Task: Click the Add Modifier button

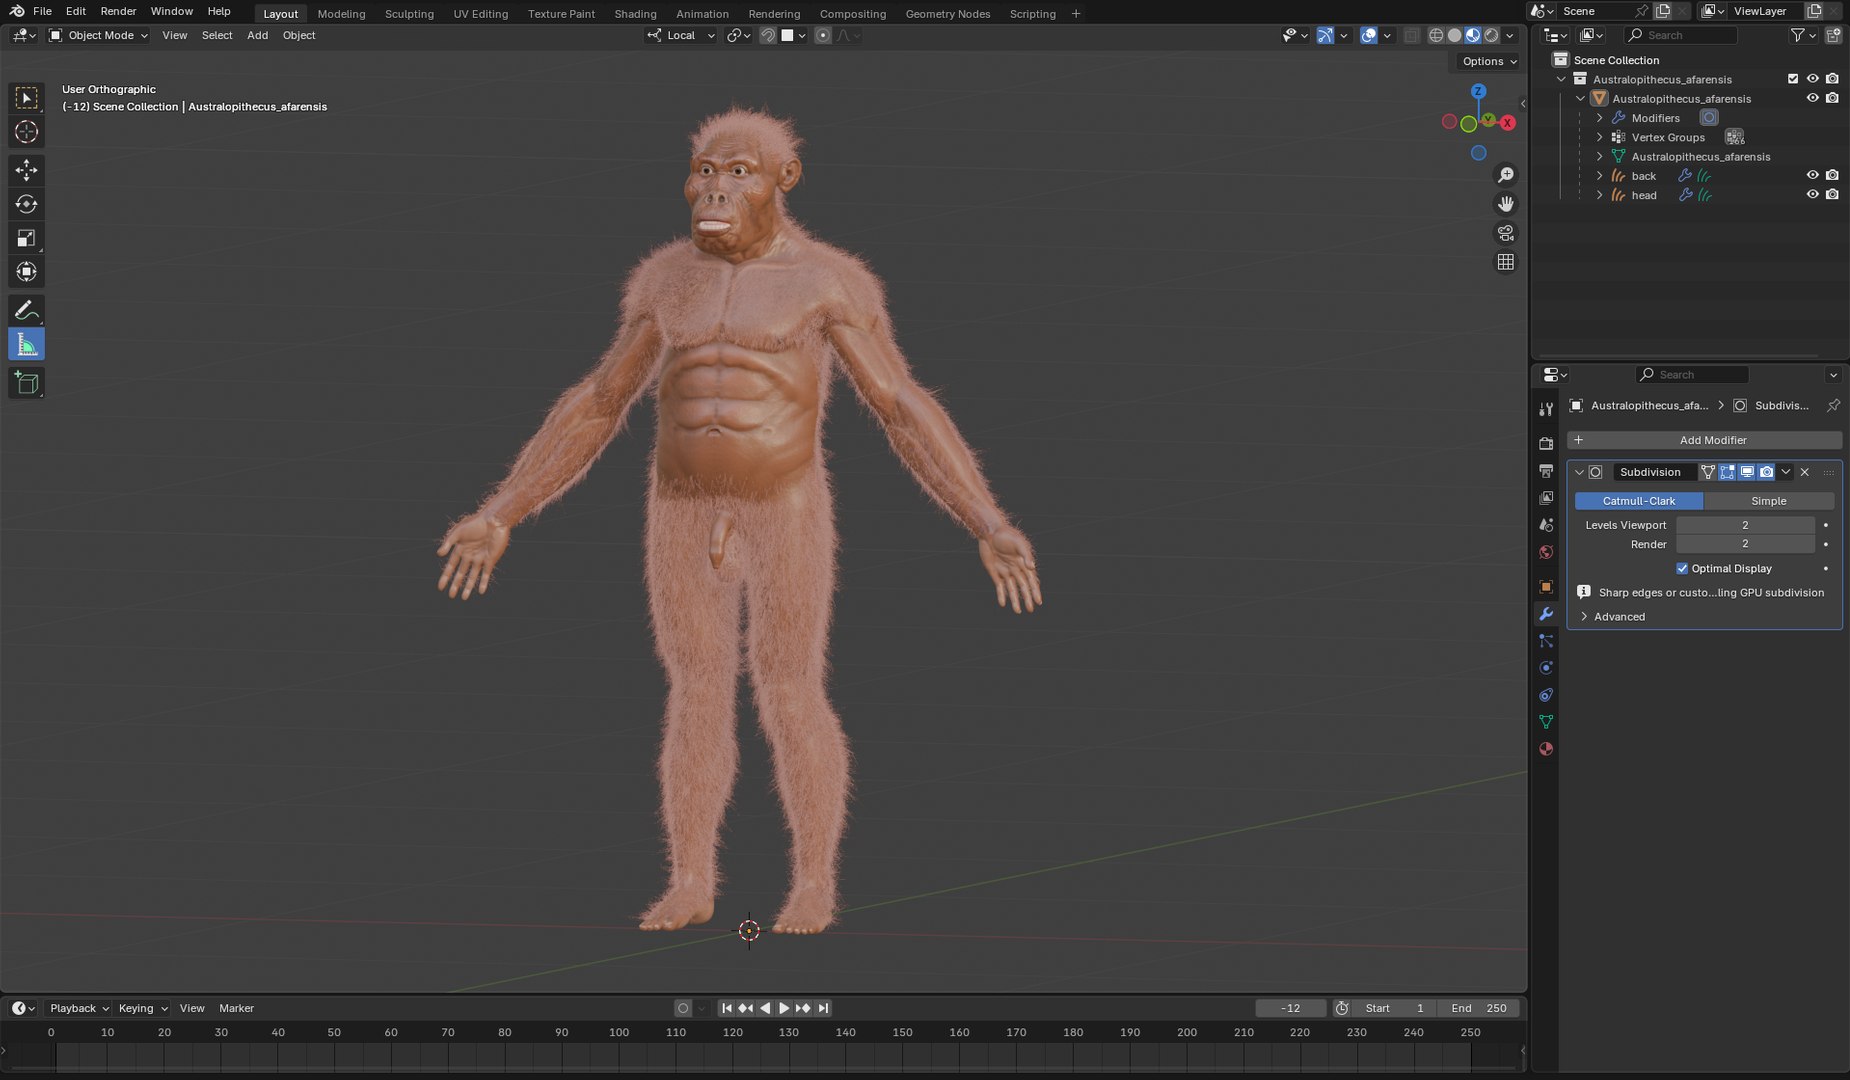Action: 1704,440
